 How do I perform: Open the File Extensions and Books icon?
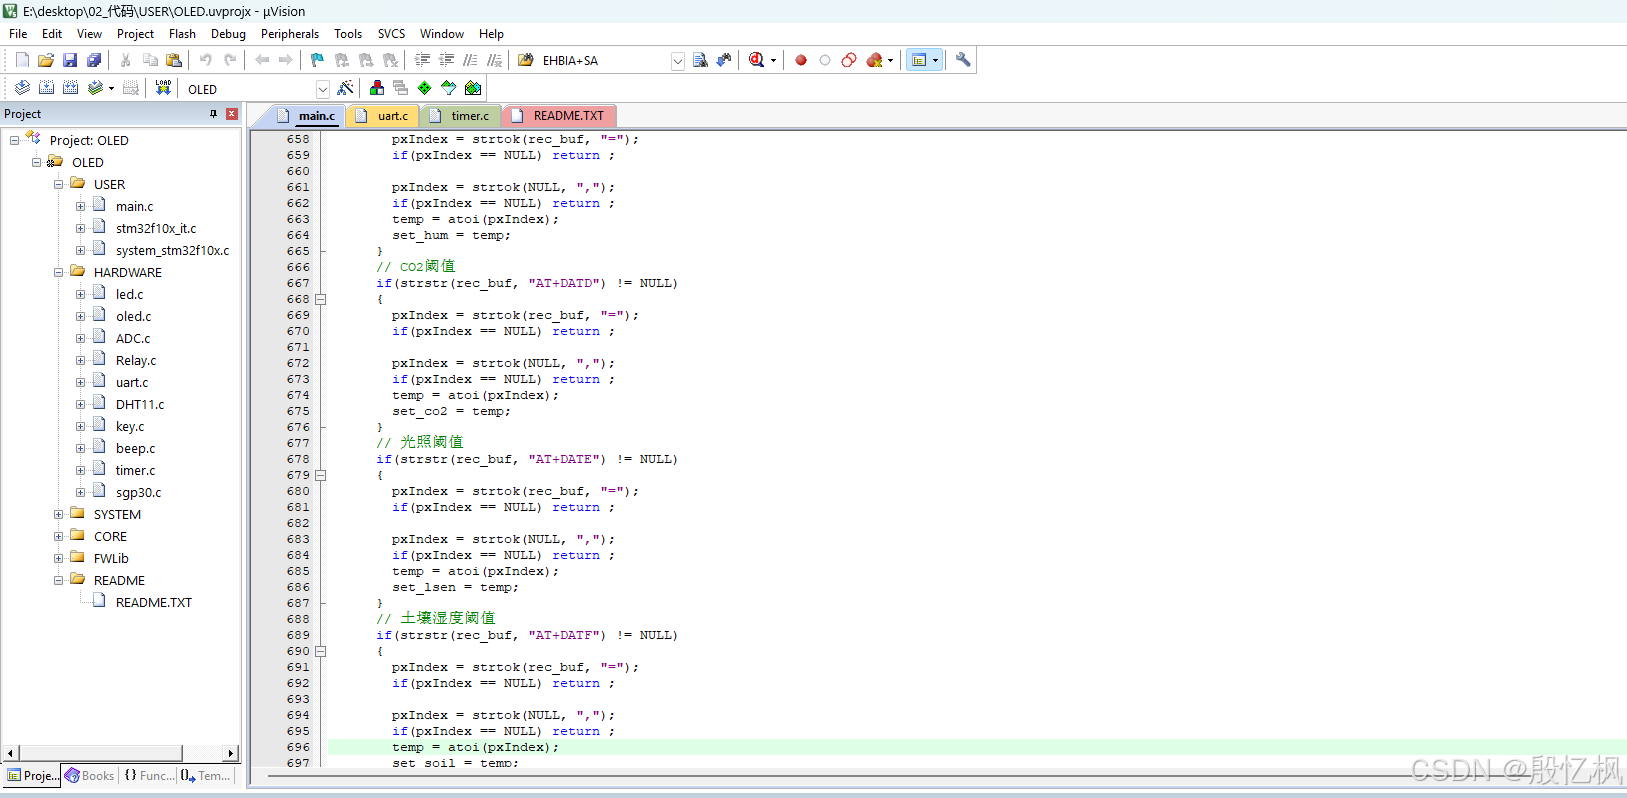[377, 88]
